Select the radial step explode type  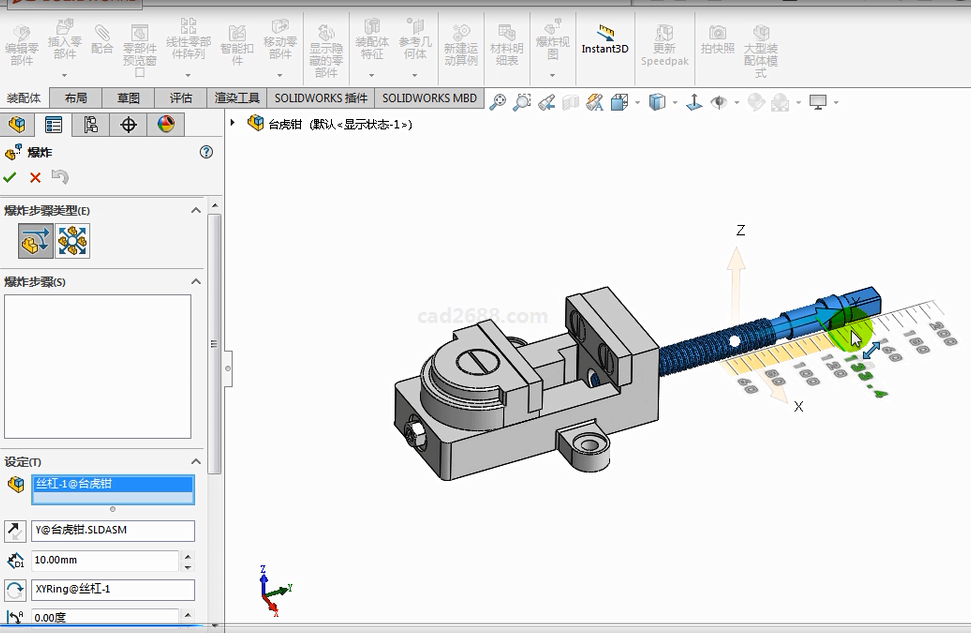(x=73, y=241)
